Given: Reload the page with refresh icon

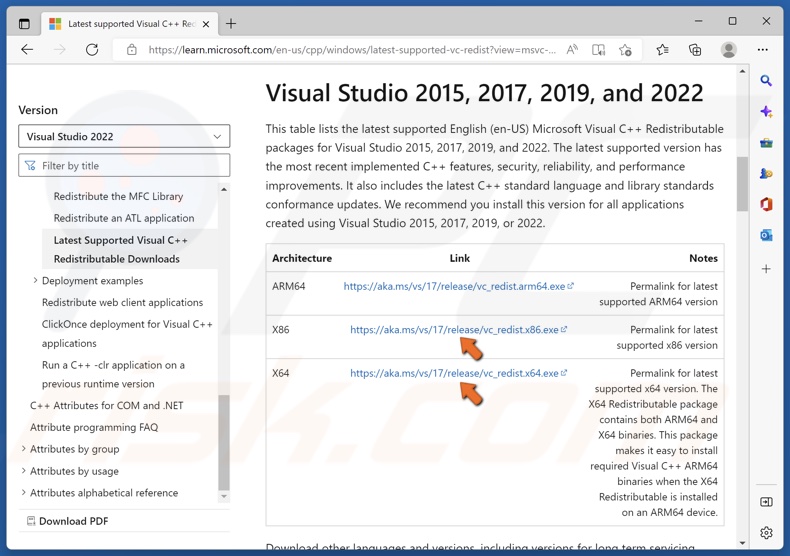Looking at the screenshot, I should pyautogui.click(x=92, y=49).
